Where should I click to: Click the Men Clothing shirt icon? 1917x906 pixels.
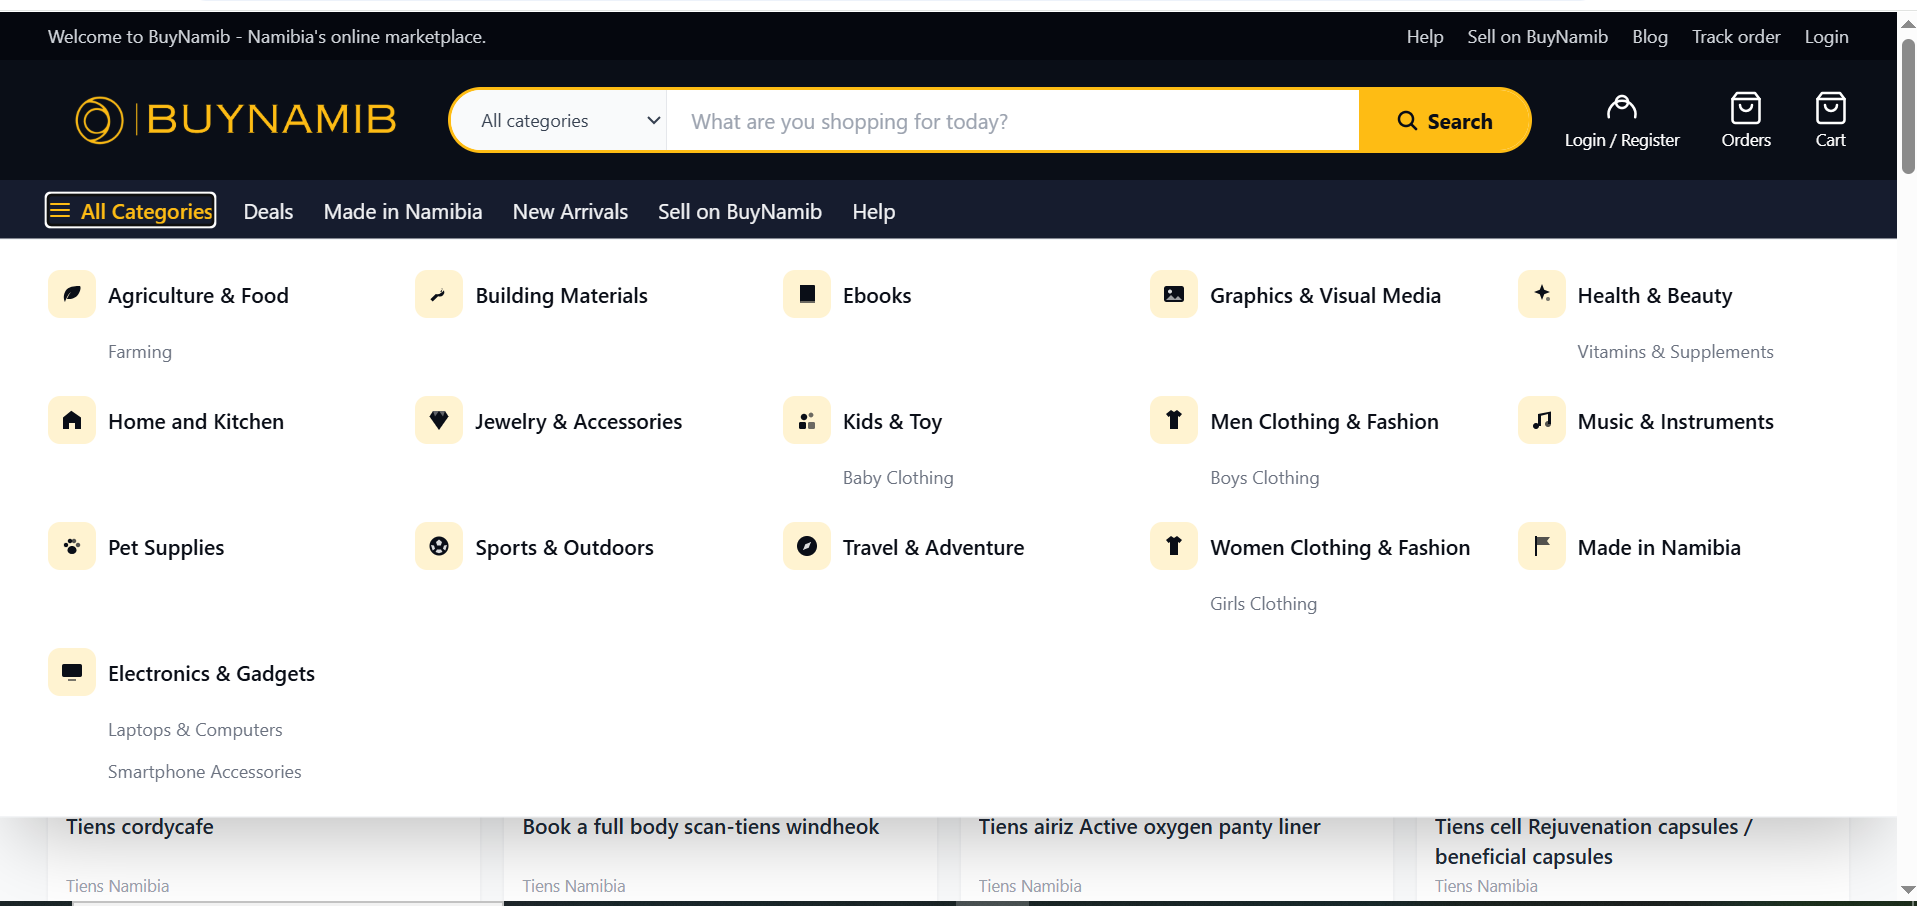pyautogui.click(x=1174, y=420)
